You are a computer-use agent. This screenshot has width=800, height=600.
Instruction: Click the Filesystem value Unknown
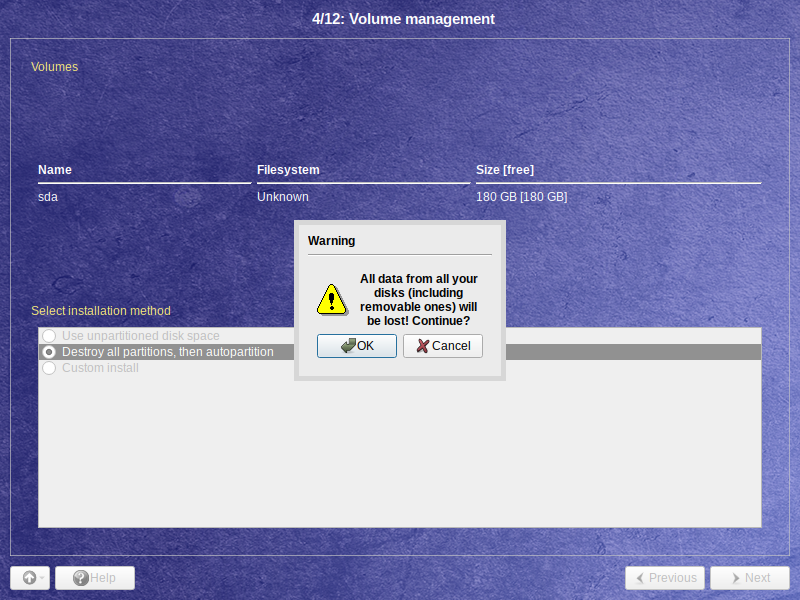coord(283,197)
